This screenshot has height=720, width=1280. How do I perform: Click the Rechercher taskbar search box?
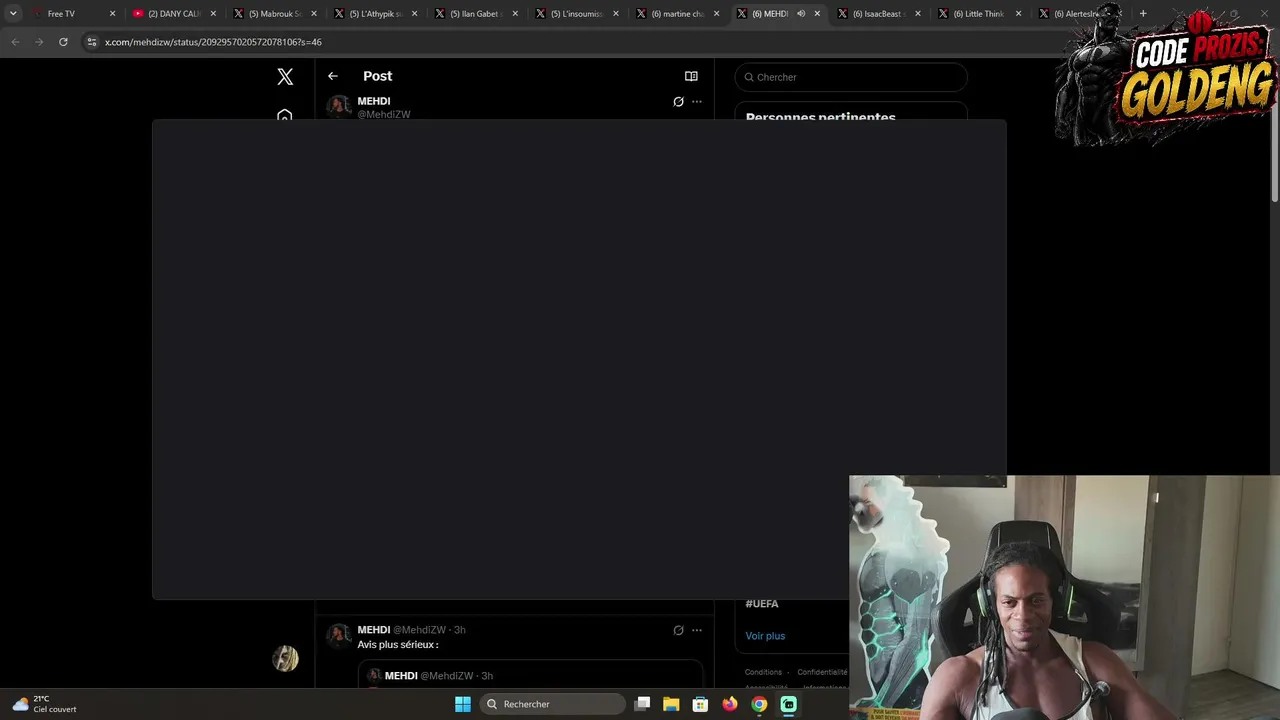point(551,704)
